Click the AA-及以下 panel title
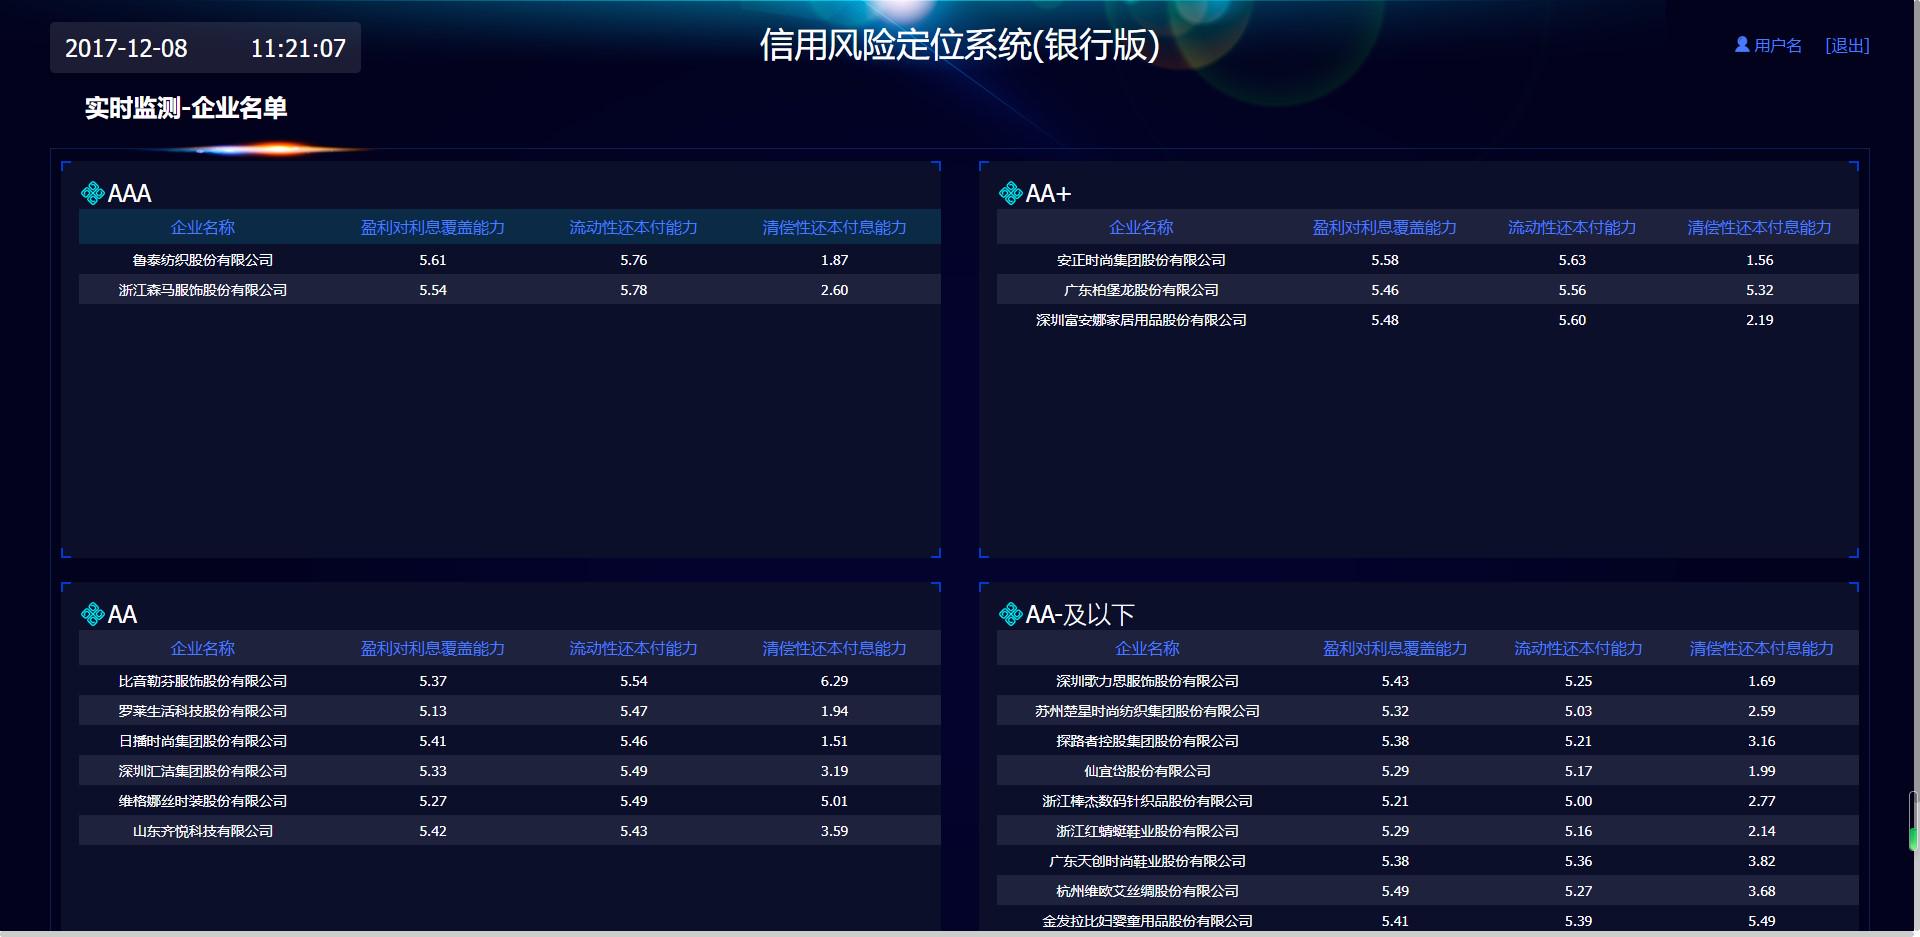The height and width of the screenshot is (937, 1920). tap(1080, 614)
